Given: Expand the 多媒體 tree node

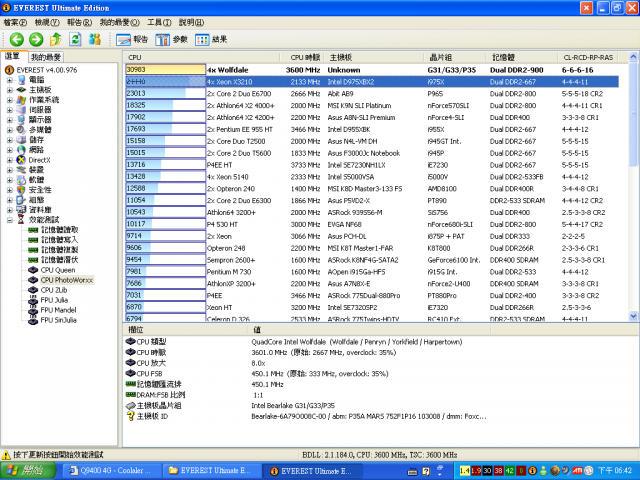Looking at the screenshot, I should (x=9, y=130).
